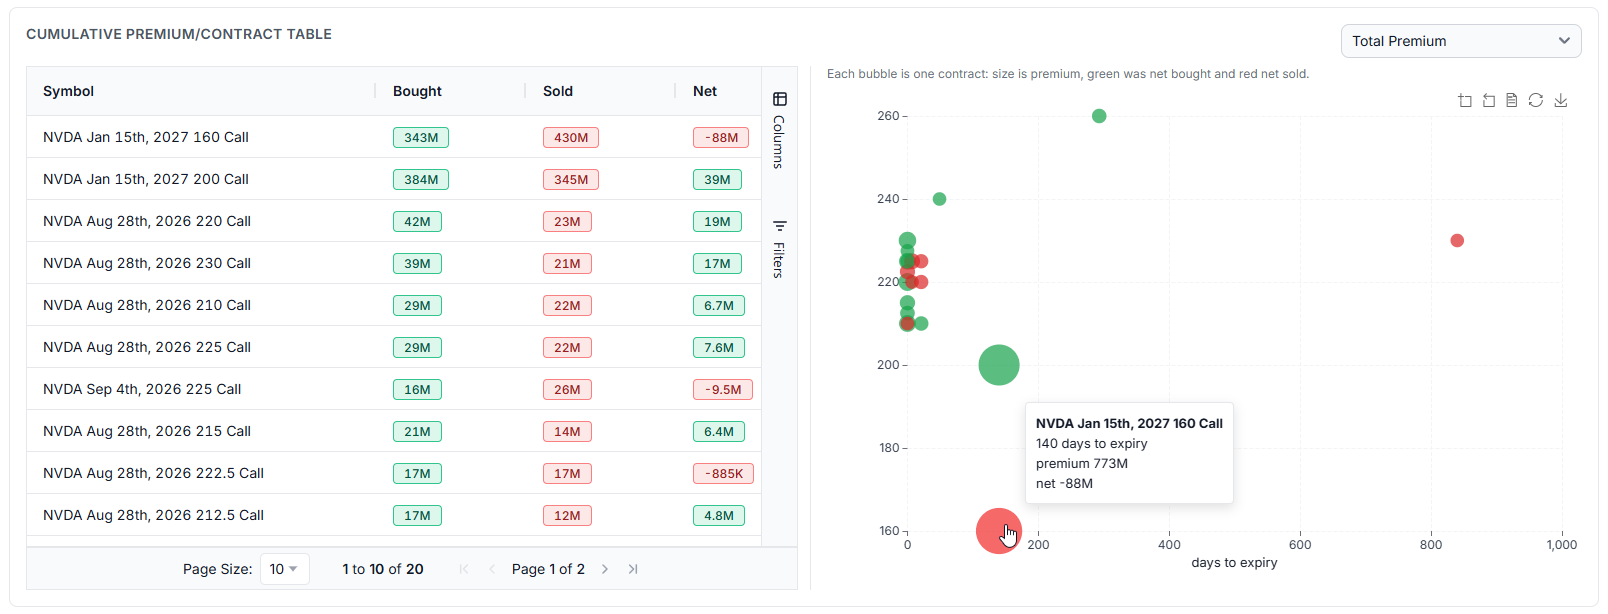The width and height of the screenshot is (1608, 614).
Task: Click the 16M bought value badge
Action: click(x=417, y=390)
